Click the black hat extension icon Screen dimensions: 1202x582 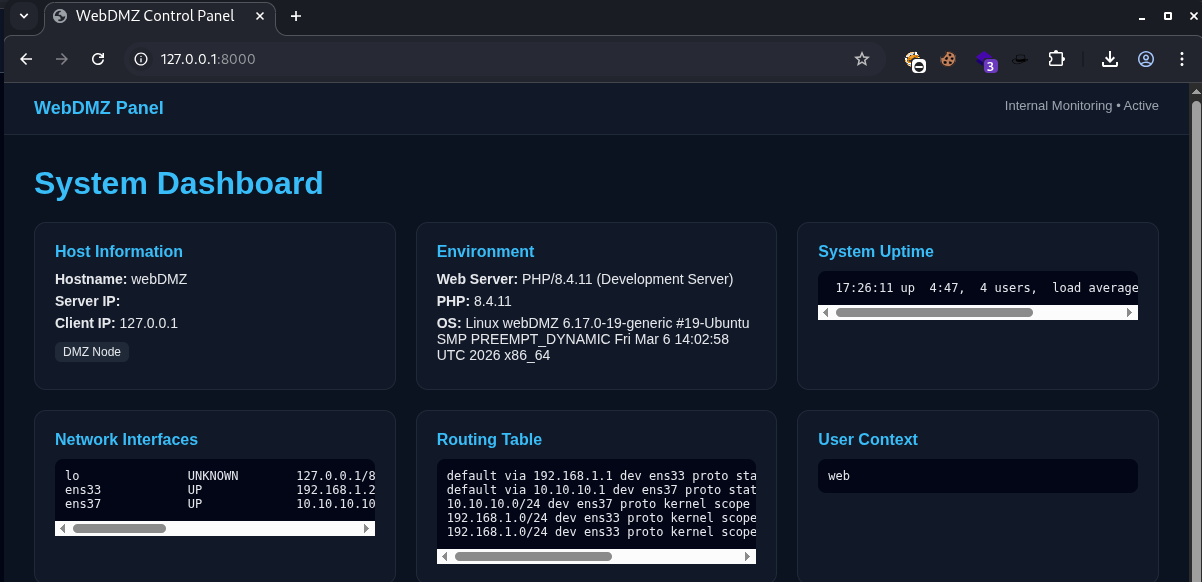pyautogui.click(x=1019, y=60)
